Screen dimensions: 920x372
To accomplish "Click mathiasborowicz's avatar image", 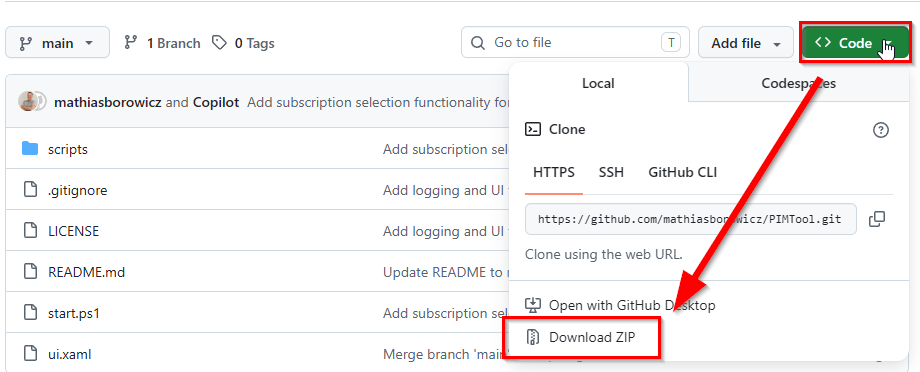I will click(28, 102).
